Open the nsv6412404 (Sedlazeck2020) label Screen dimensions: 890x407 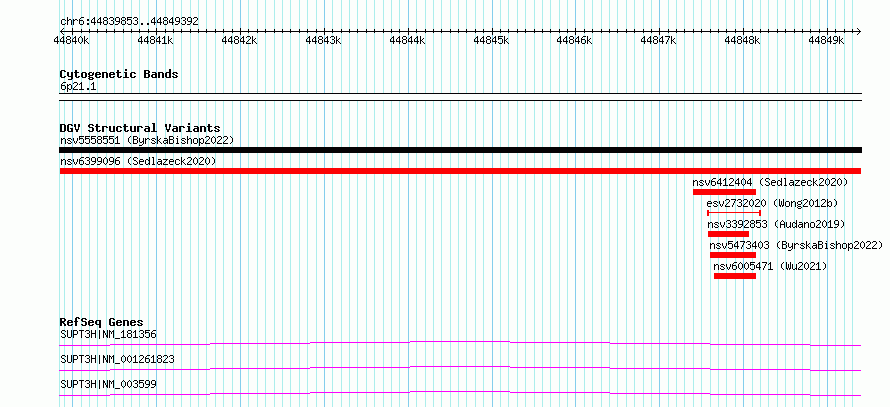pos(770,182)
